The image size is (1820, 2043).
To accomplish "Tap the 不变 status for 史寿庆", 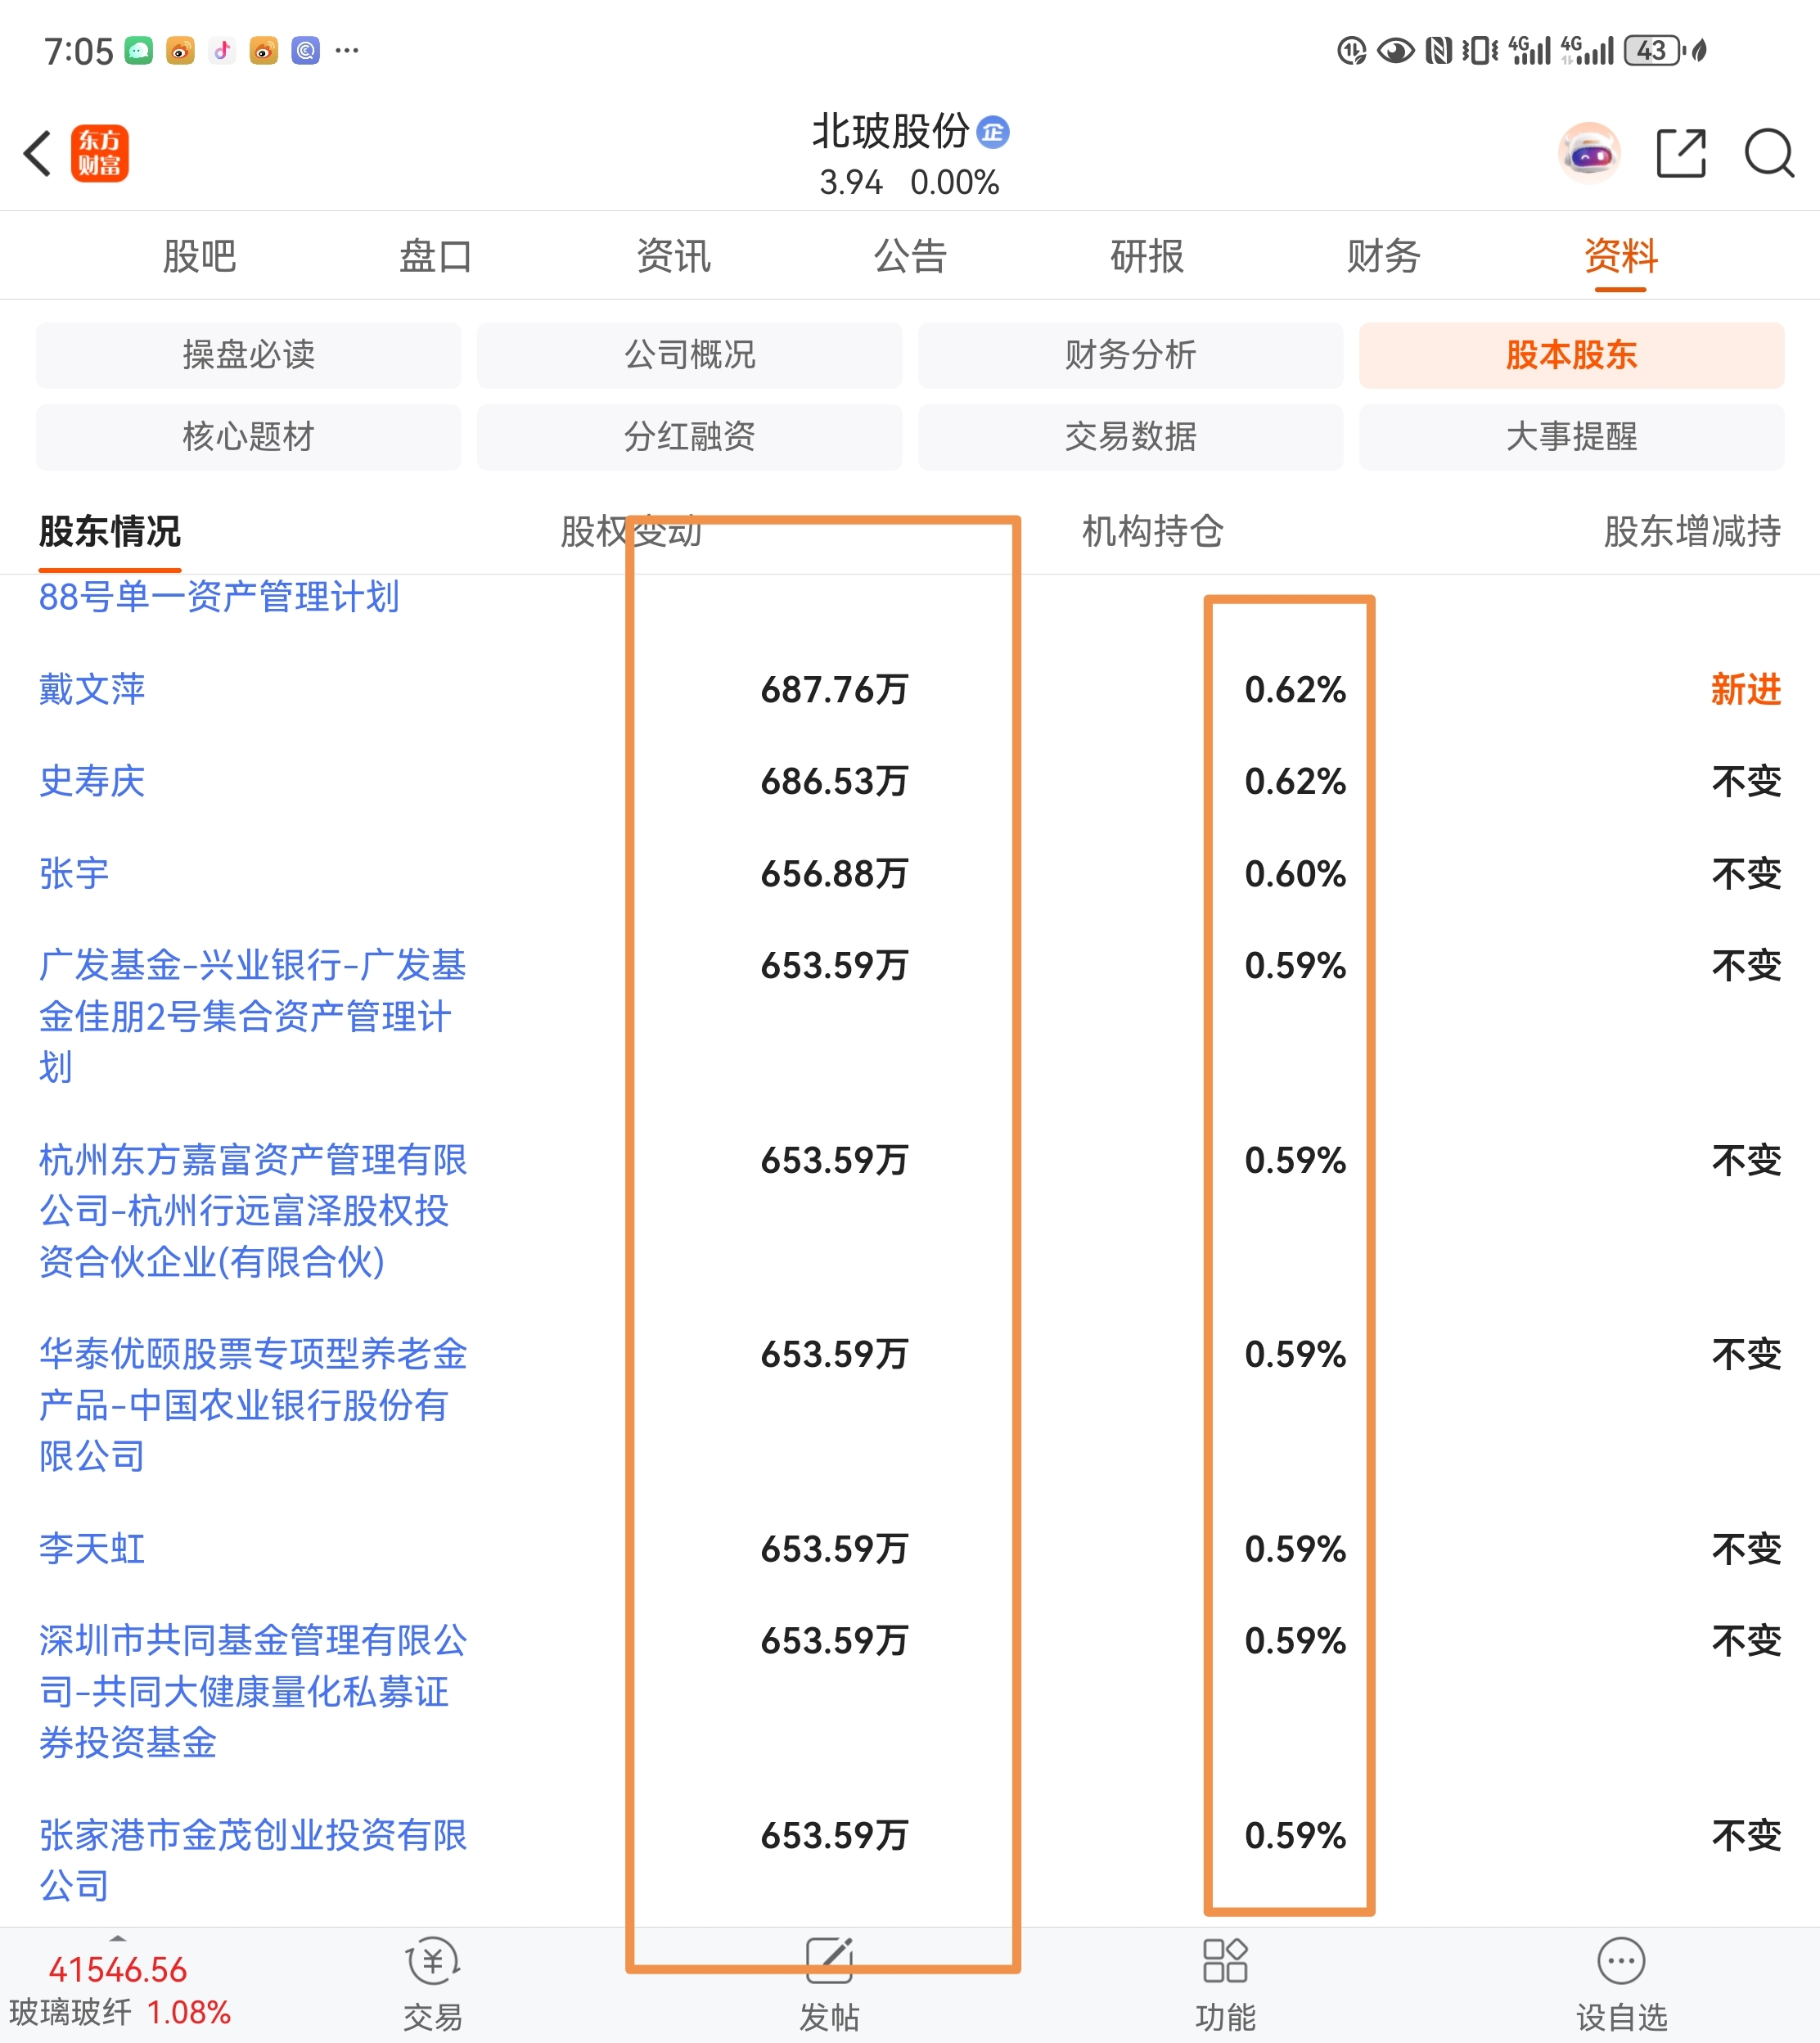I will pyautogui.click(x=1746, y=781).
